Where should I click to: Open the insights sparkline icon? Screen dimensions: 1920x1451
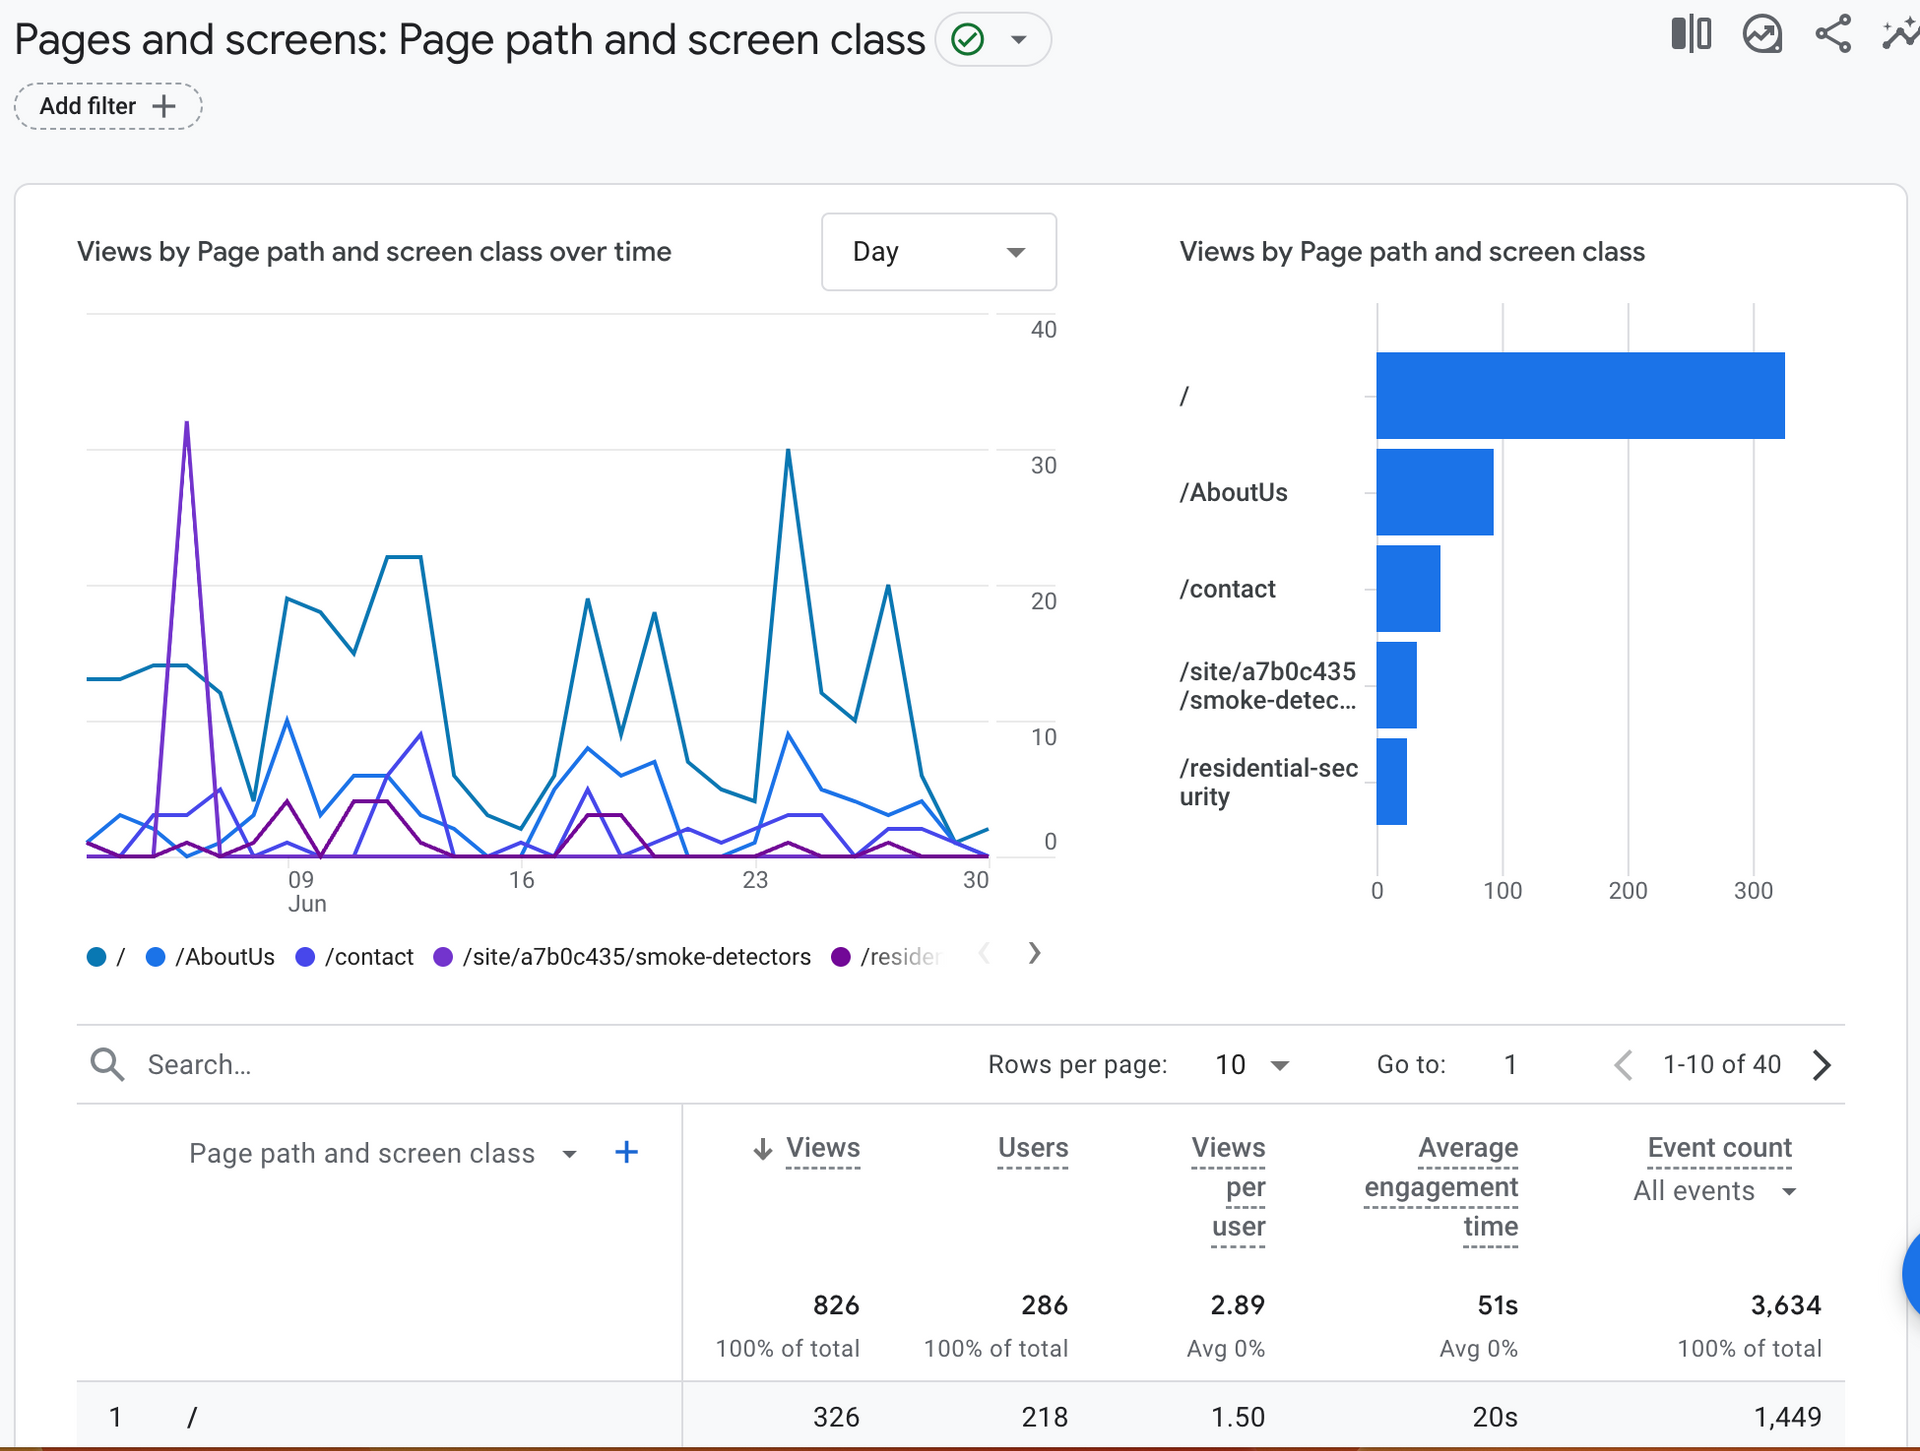pos(1900,34)
